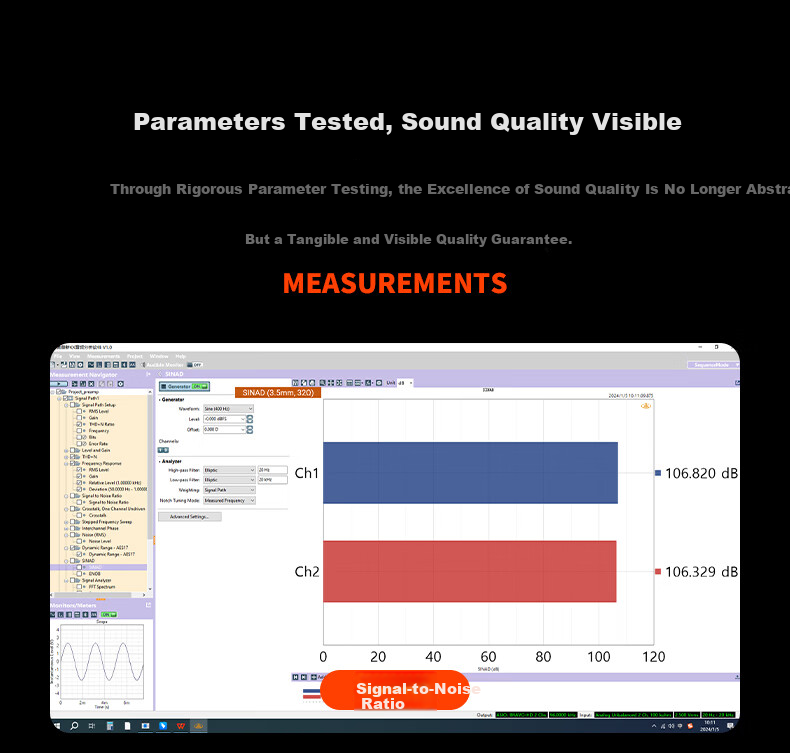Screen dimensions: 790x753
Task: Open Windows taskbar search
Action: click(74, 726)
